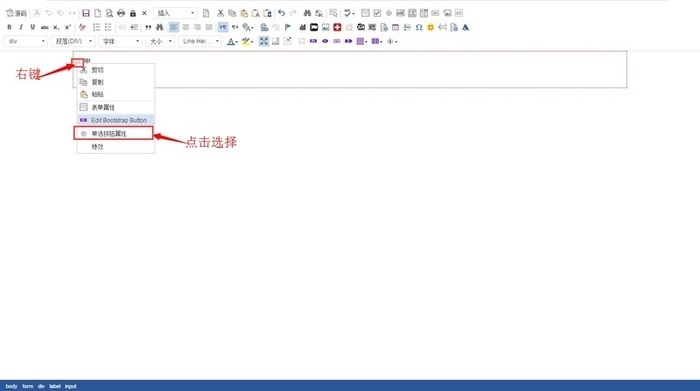Screen dimensions: 700x391
Task: Click the Cut scissors toolbar icon
Action: tap(220, 13)
